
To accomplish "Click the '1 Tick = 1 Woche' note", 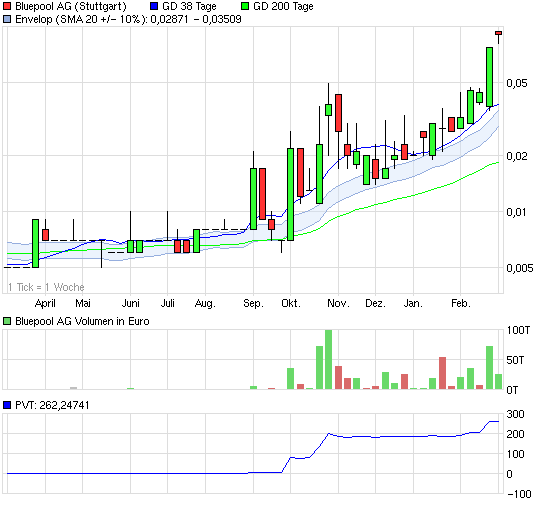I will click(46, 287).
